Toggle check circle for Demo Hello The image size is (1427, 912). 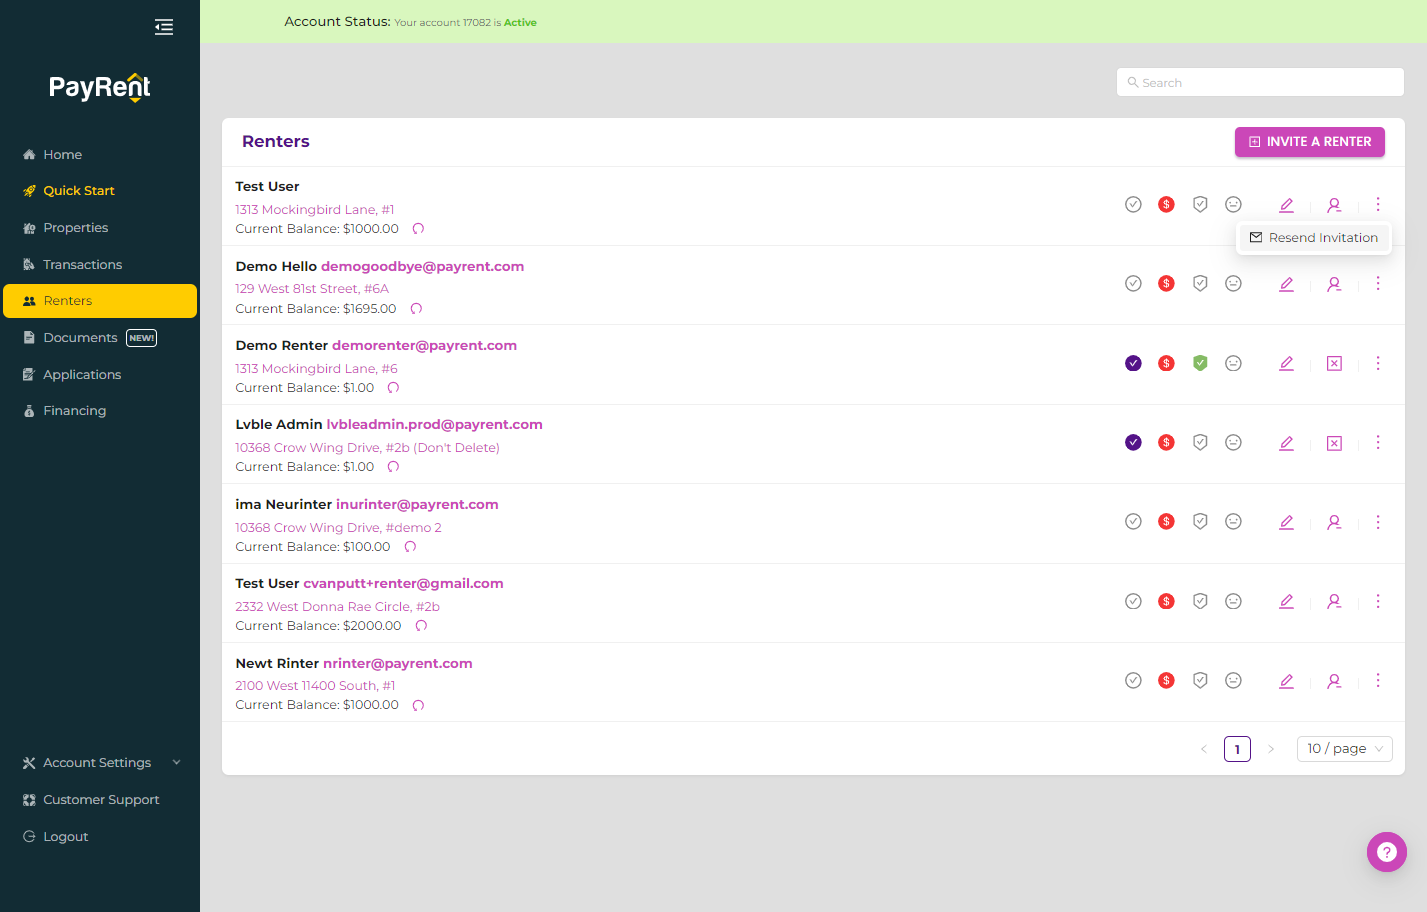pyautogui.click(x=1133, y=283)
